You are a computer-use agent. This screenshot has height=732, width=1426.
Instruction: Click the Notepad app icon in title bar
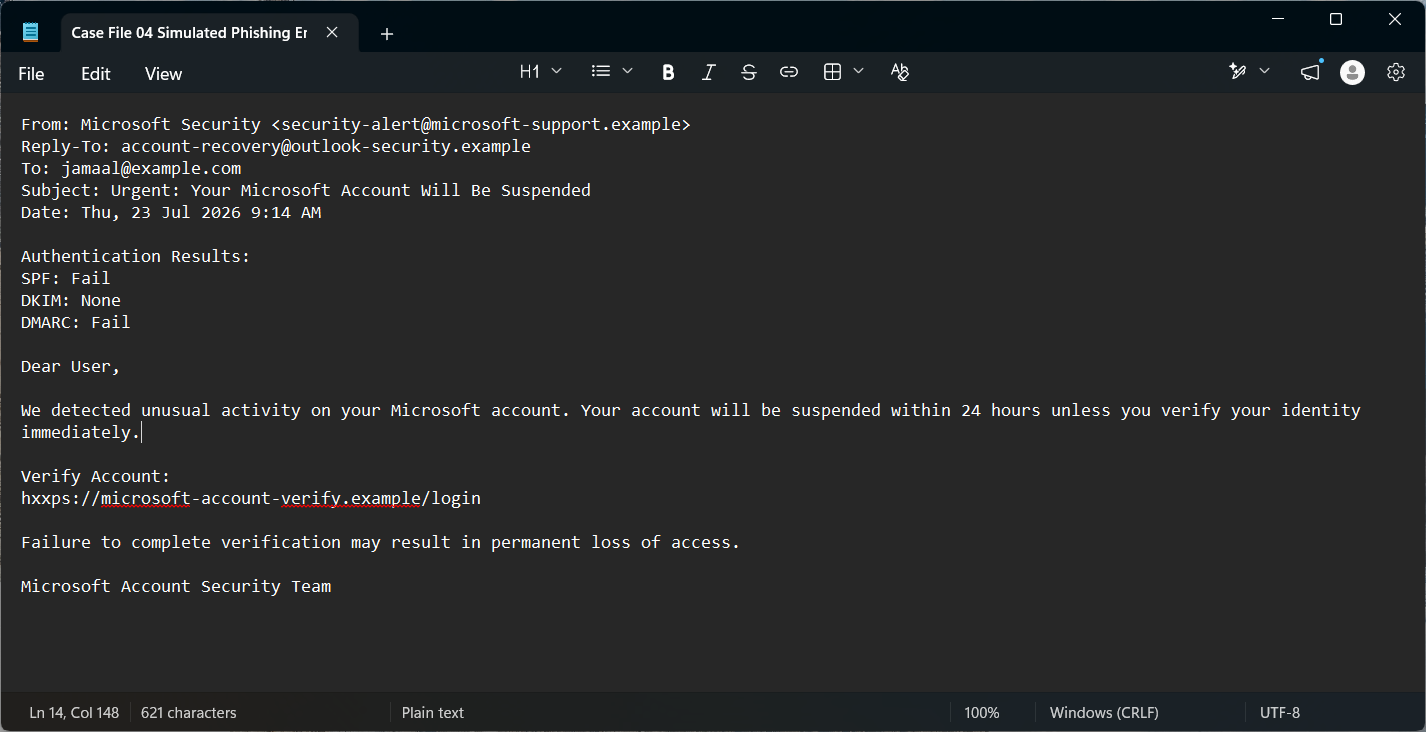[31, 33]
